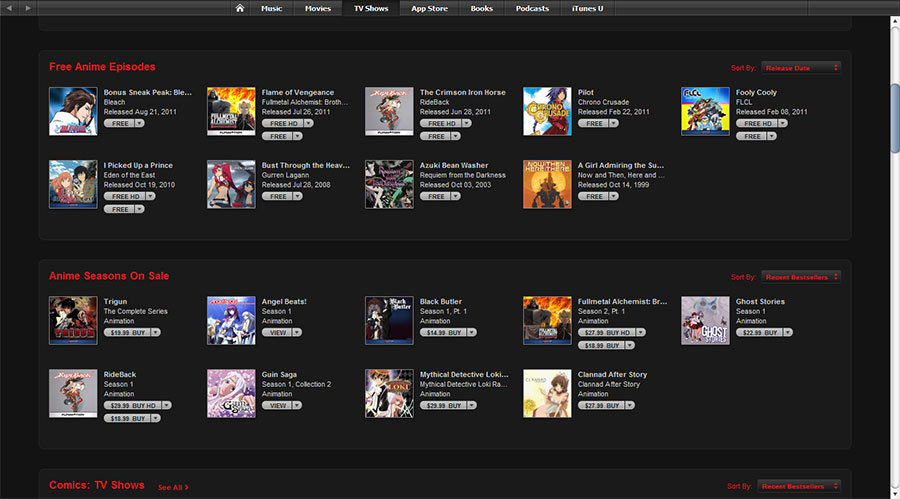Expand arrow beside Mythical Detective Loki BUY
The image size is (900, 499).
pyautogui.click(x=472, y=405)
